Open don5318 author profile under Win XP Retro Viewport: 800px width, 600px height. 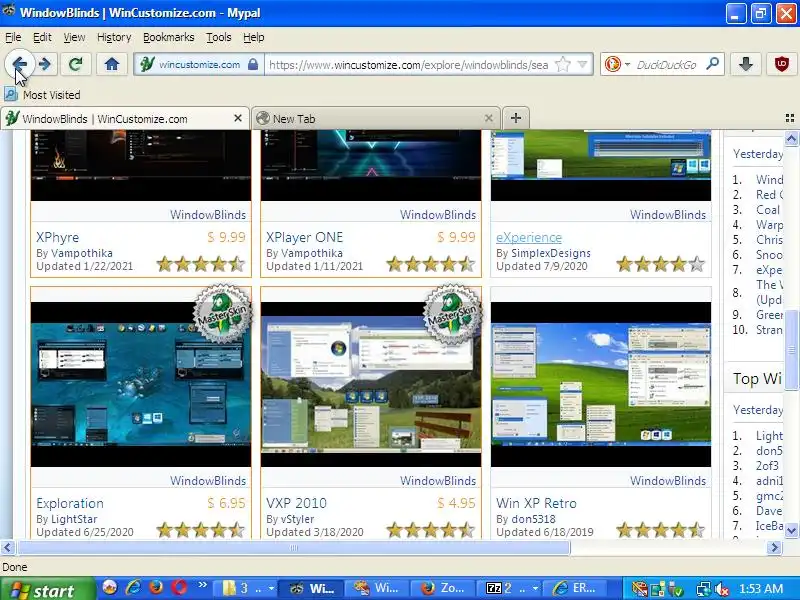534,519
